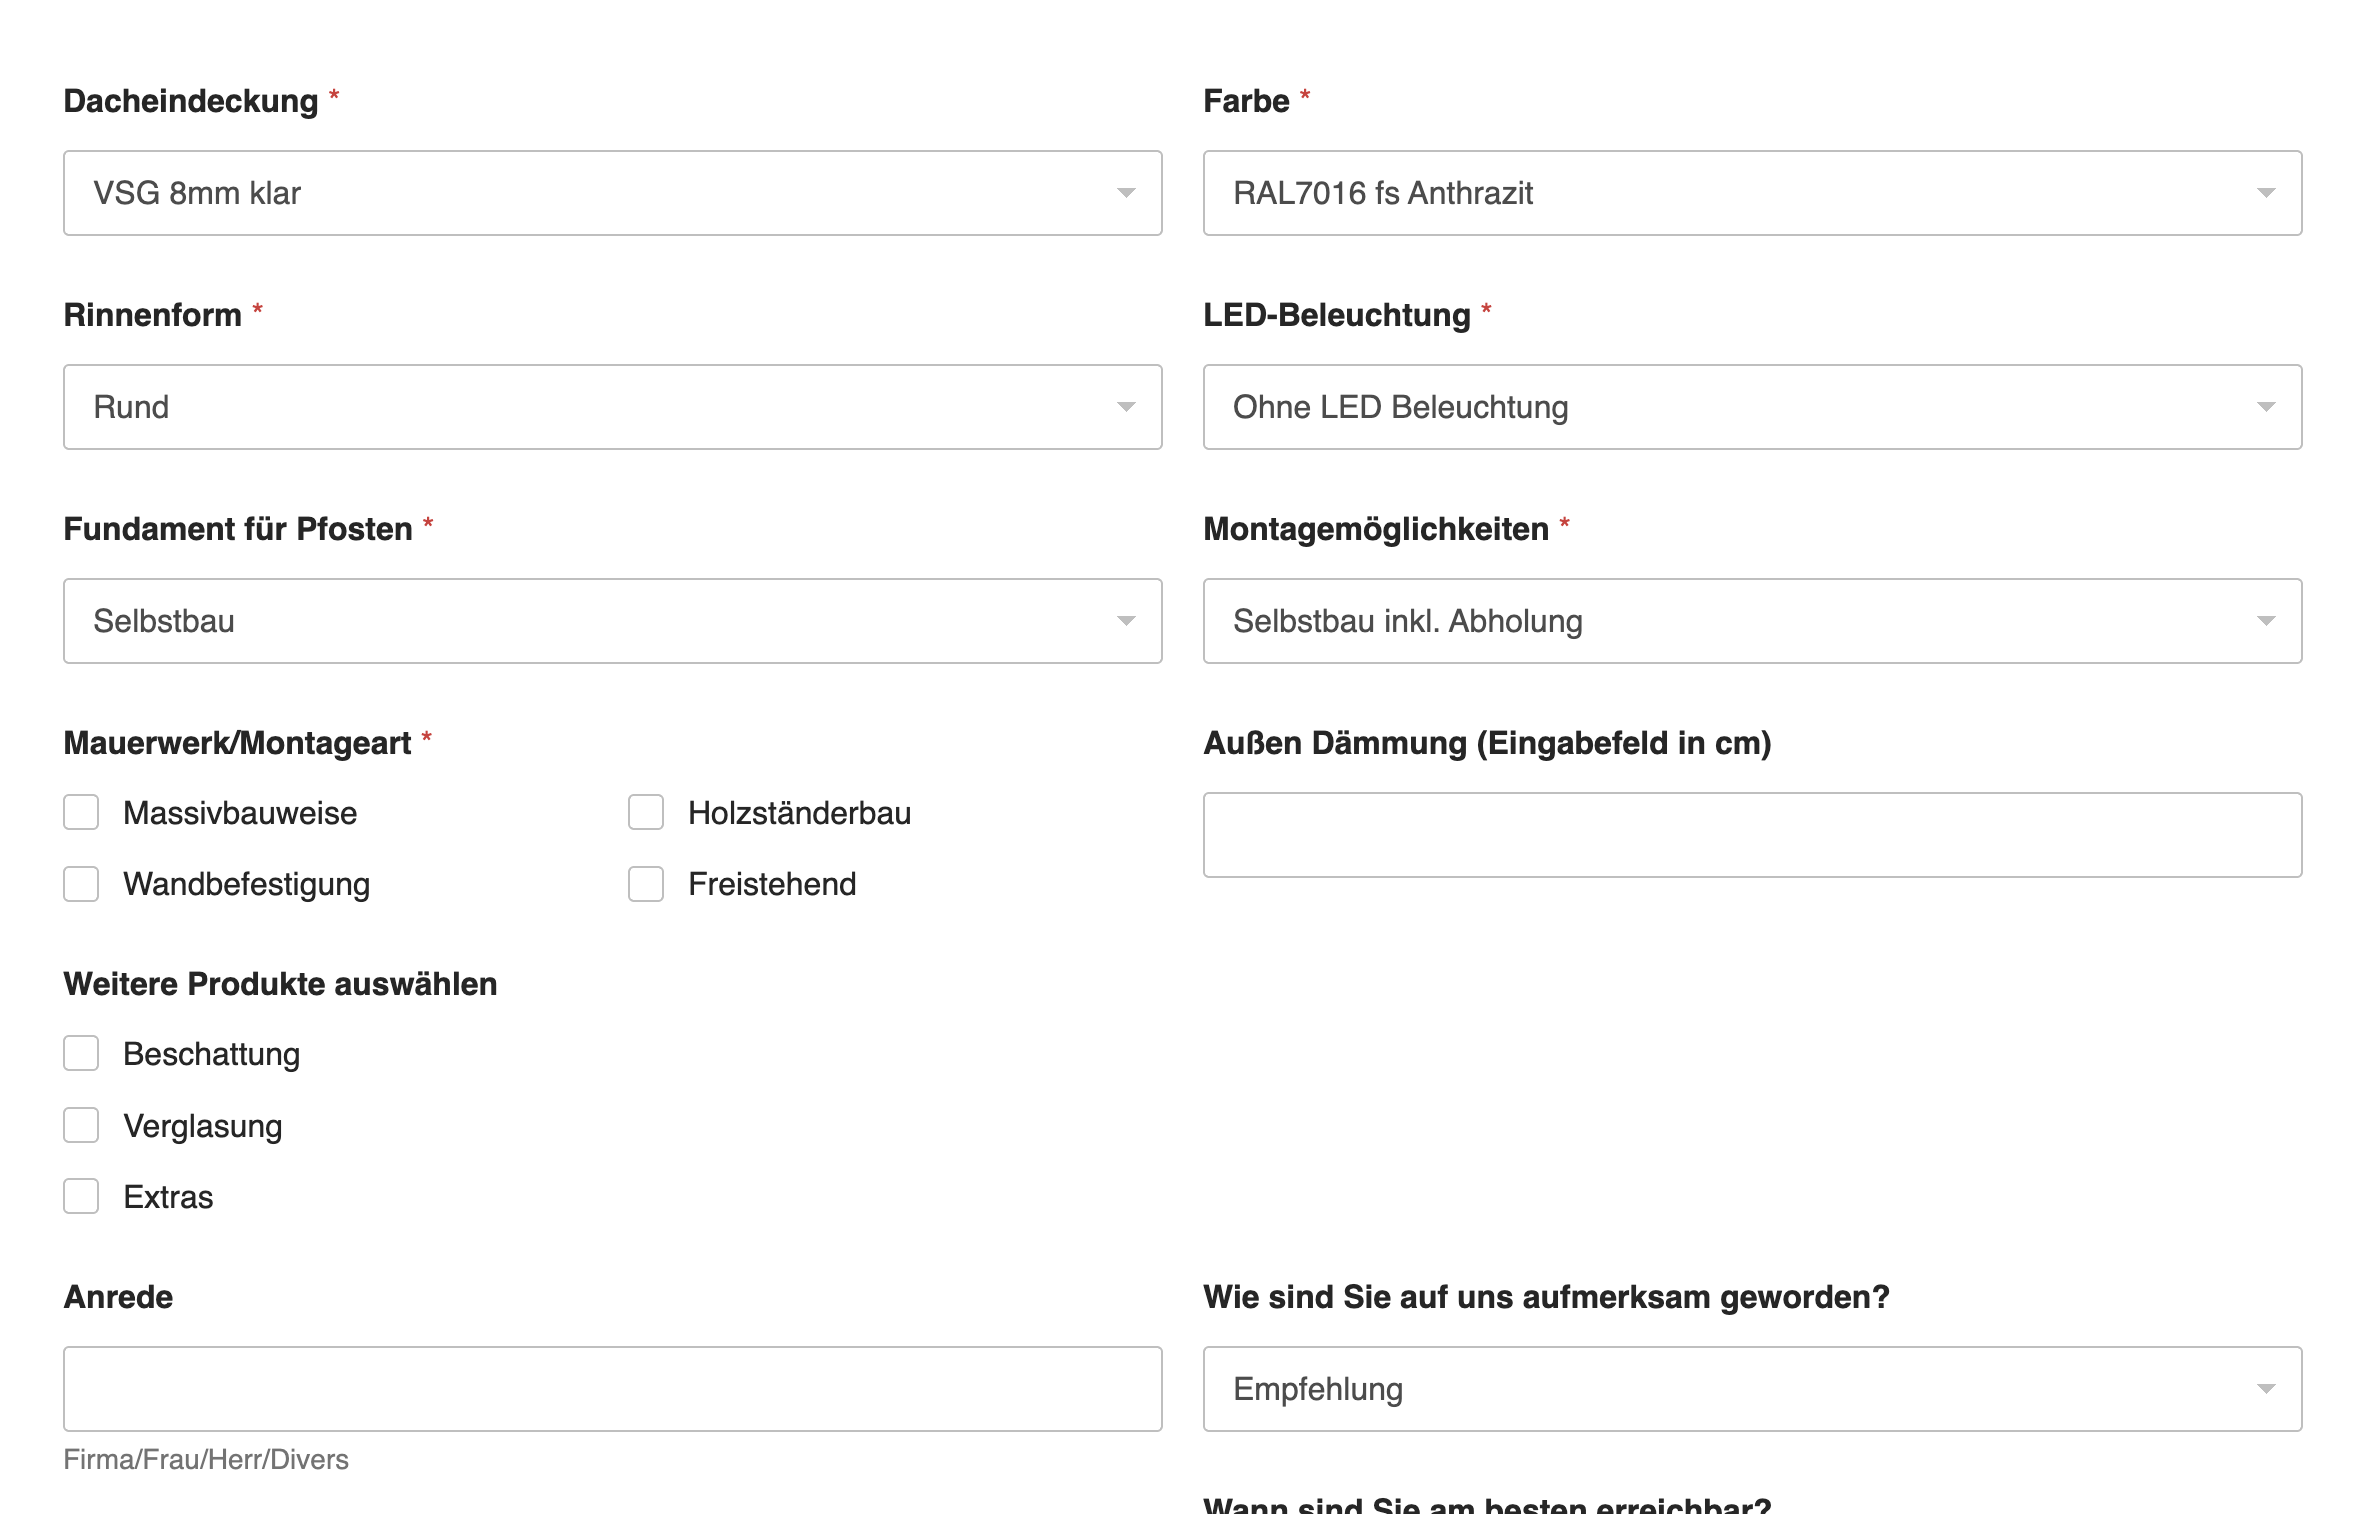
Task: Open the Farbe dropdown showing RAL7016 fs Anthrazit
Action: pyautogui.click(x=1750, y=193)
